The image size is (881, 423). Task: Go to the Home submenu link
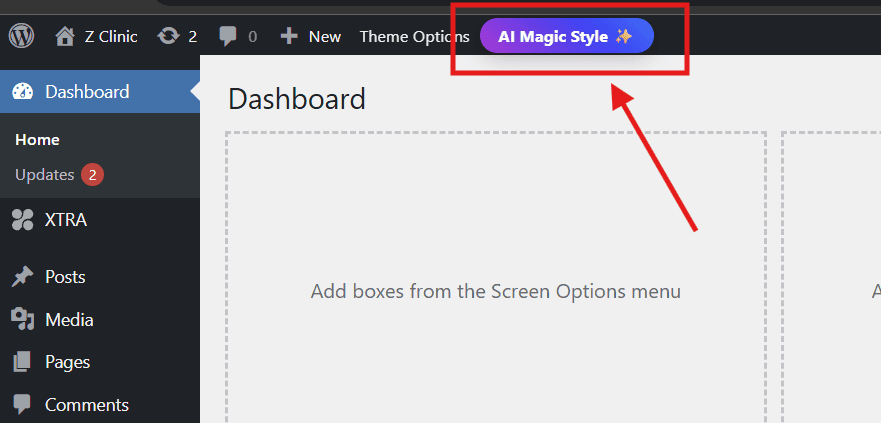pyautogui.click(x=37, y=140)
